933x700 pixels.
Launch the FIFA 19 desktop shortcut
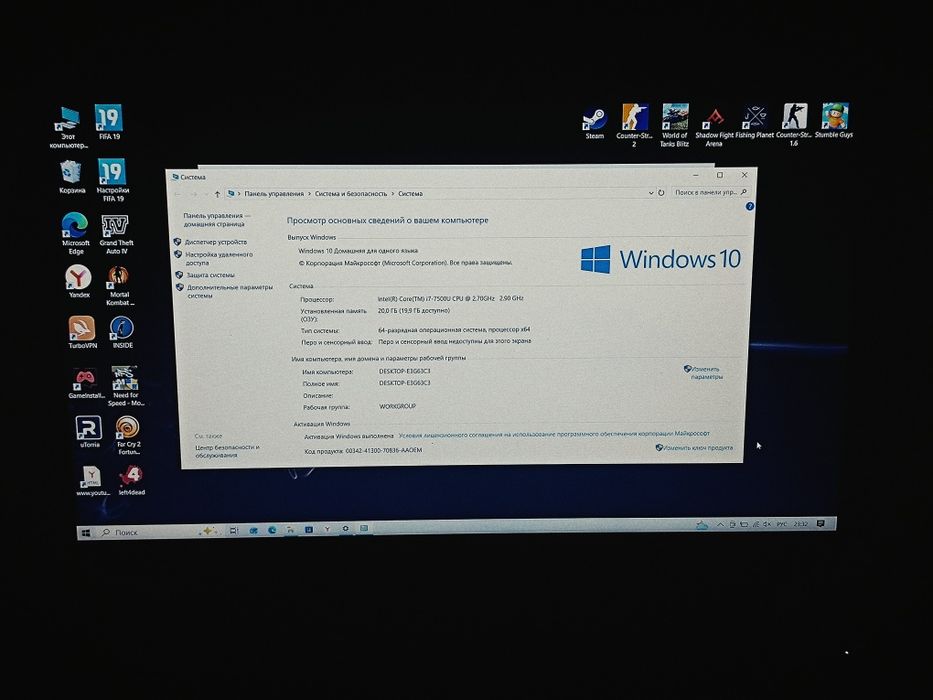click(x=109, y=123)
